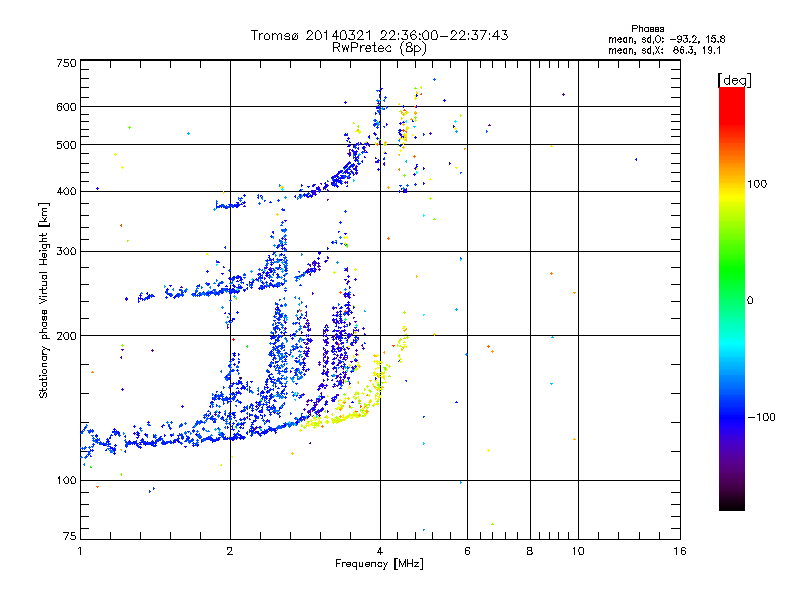Click the frequency axis tick "10"
Image resolution: width=800 pixels, height=600 pixels.
(578, 551)
